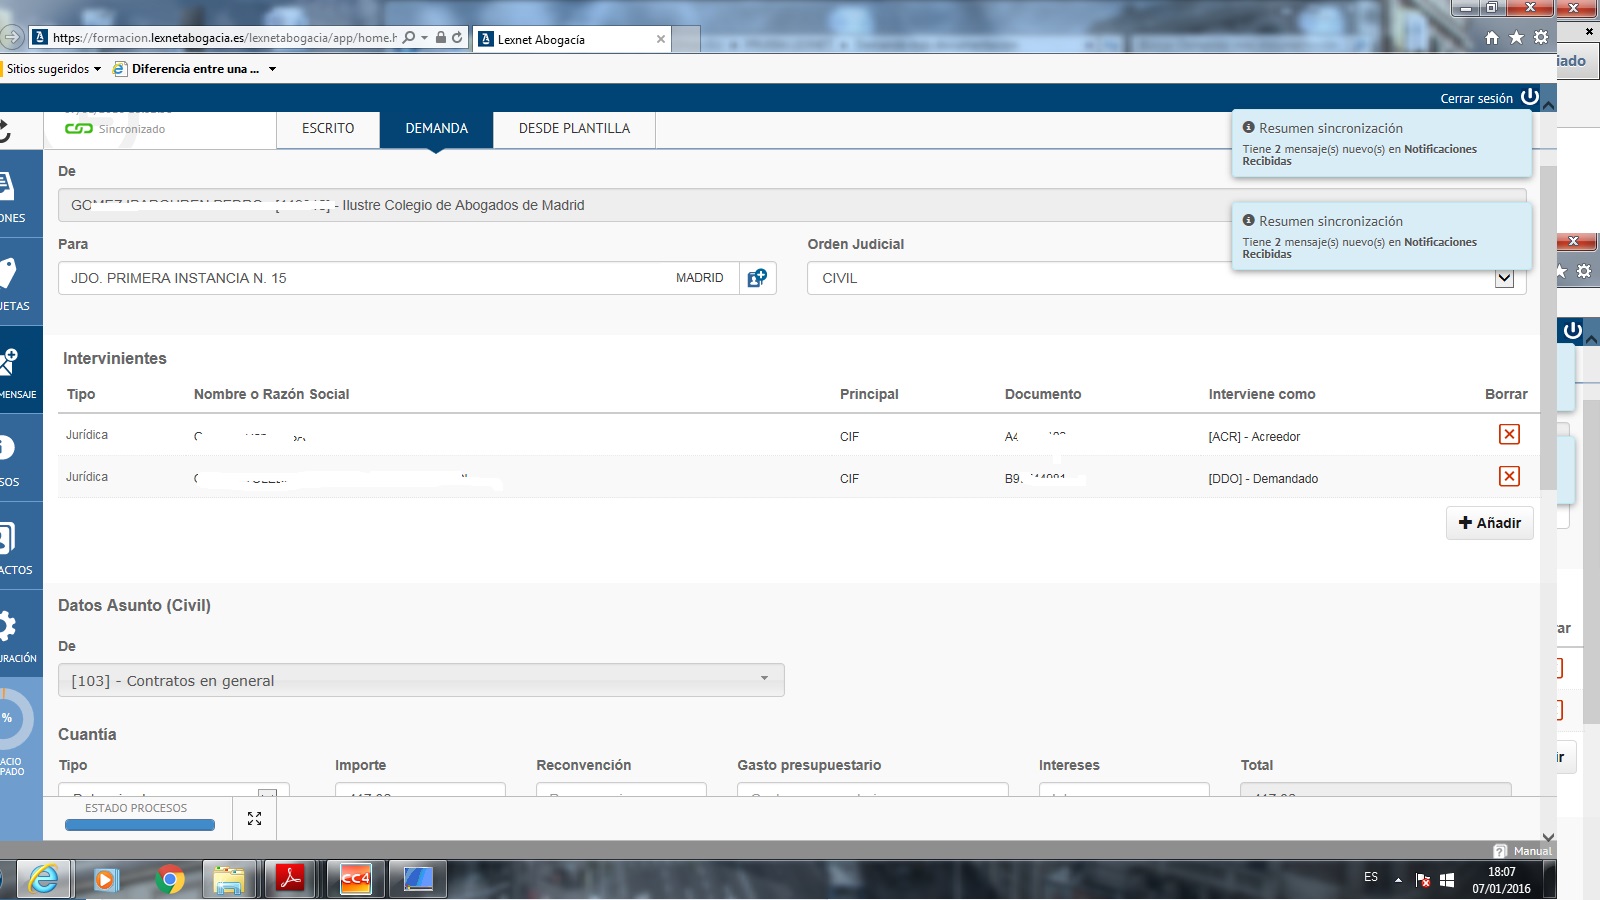Switch to the ESCRITO tab
This screenshot has height=900, width=1600.
click(x=328, y=128)
